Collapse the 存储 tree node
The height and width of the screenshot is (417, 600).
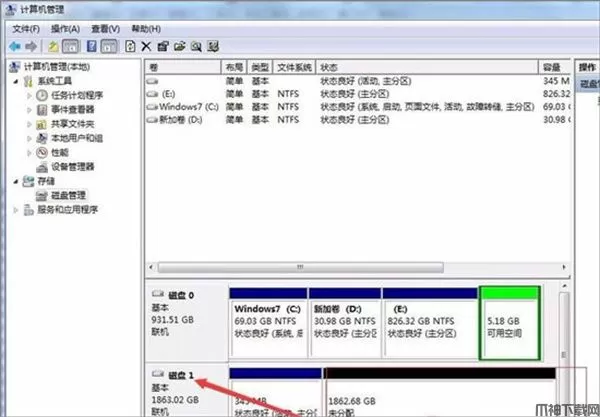point(16,181)
